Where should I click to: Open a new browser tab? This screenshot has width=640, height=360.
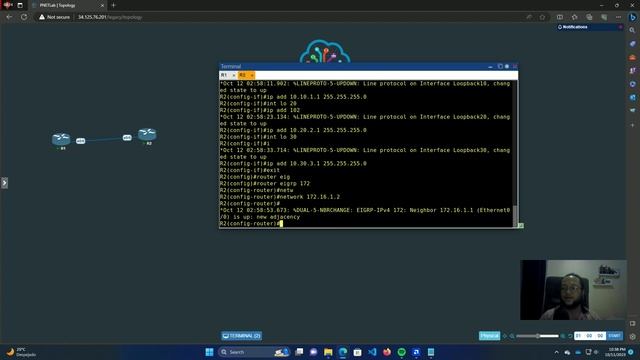click(113, 5)
